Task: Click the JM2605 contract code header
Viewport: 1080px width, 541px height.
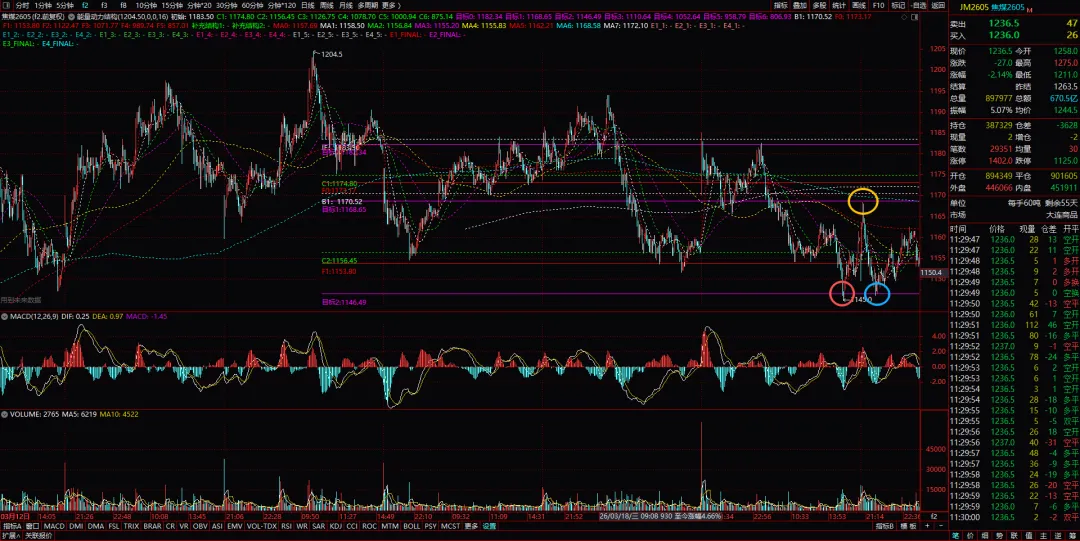Action: [974, 7]
